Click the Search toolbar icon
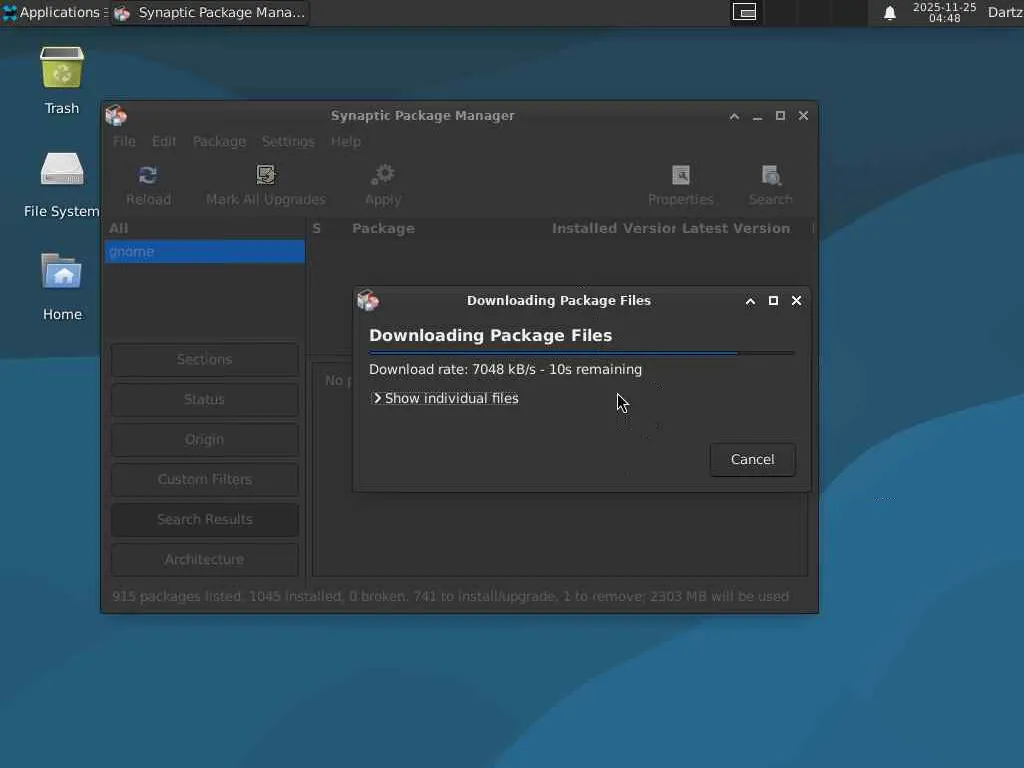Image resolution: width=1024 pixels, height=768 pixels. [x=771, y=175]
